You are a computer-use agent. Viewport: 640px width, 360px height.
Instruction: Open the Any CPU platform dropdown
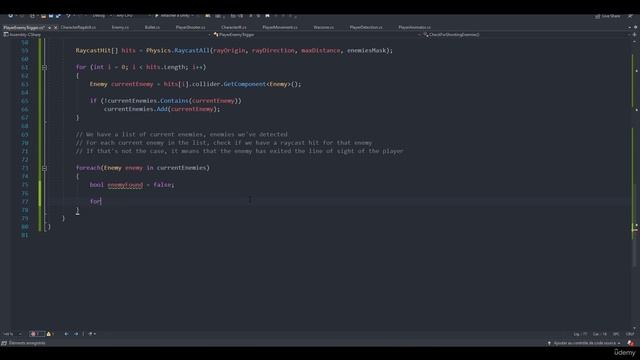click(x=133, y=16)
